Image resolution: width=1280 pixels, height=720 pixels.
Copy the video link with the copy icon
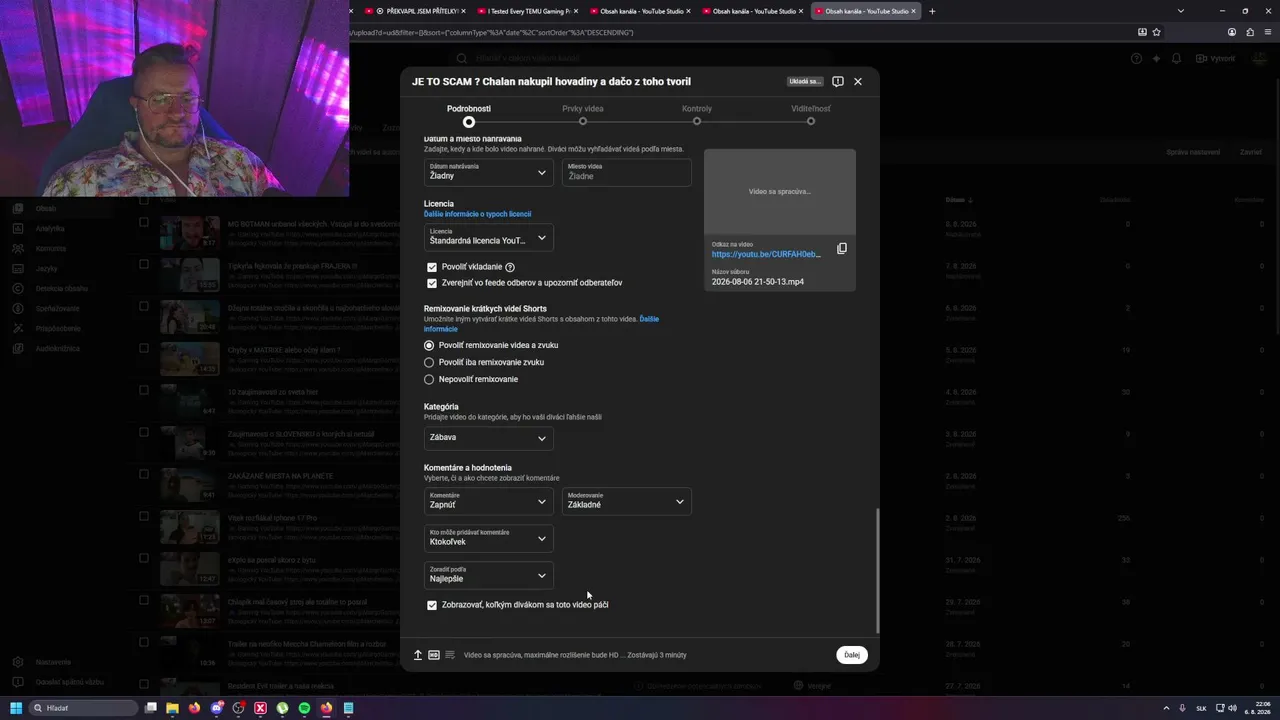842,249
